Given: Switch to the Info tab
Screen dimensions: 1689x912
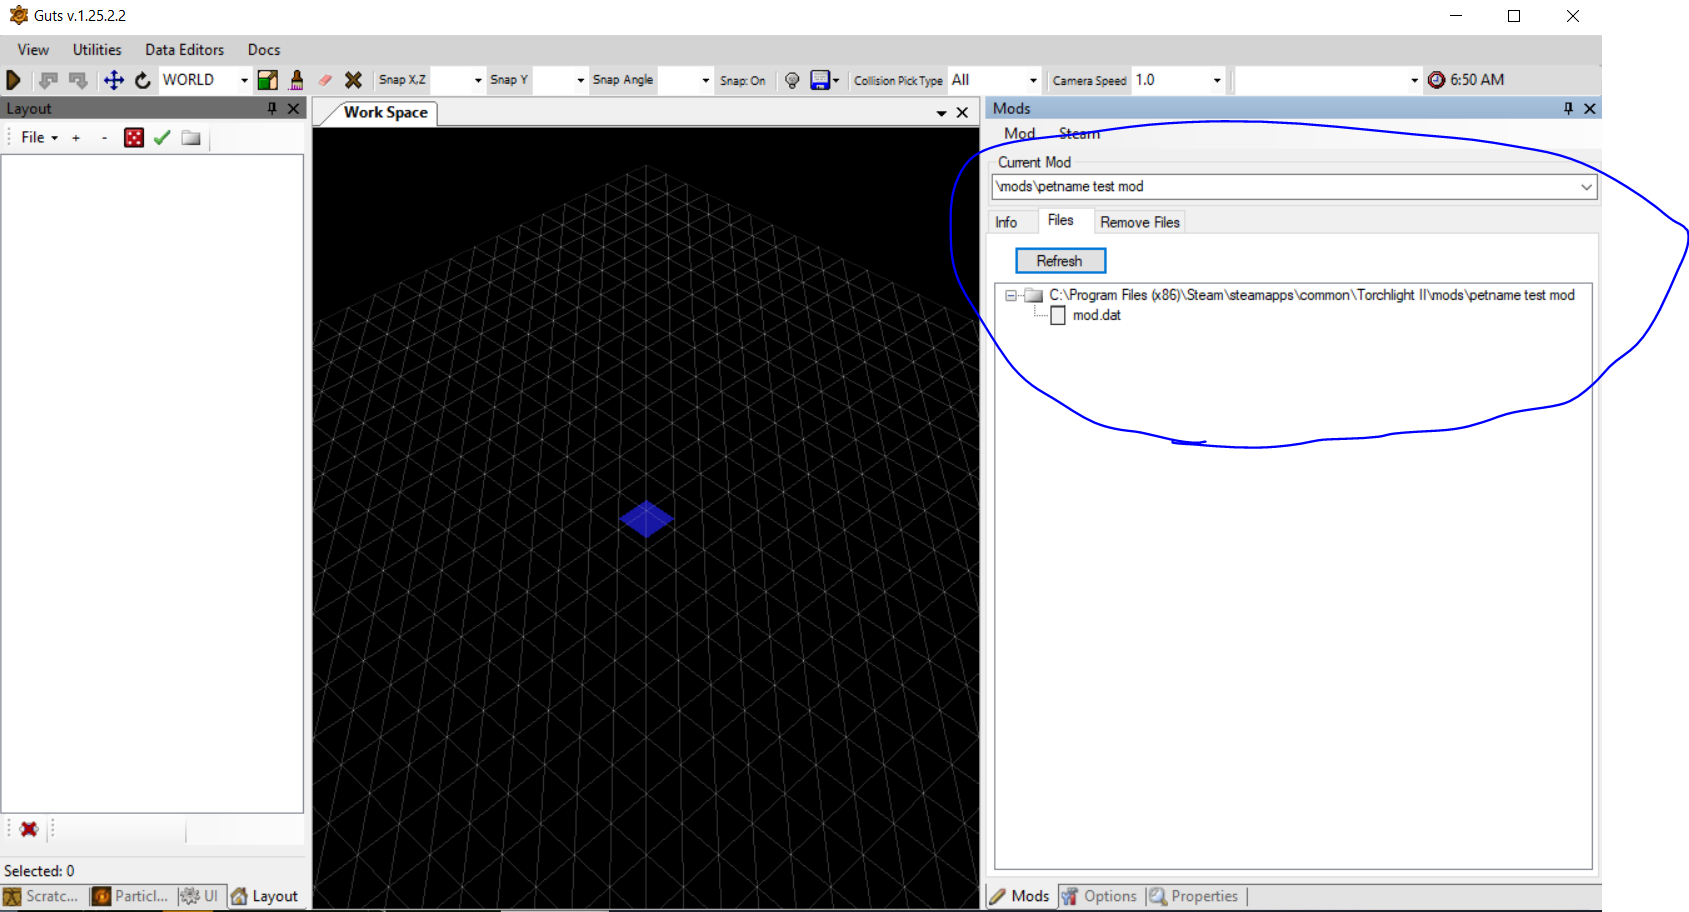Looking at the screenshot, I should pos(1007,222).
